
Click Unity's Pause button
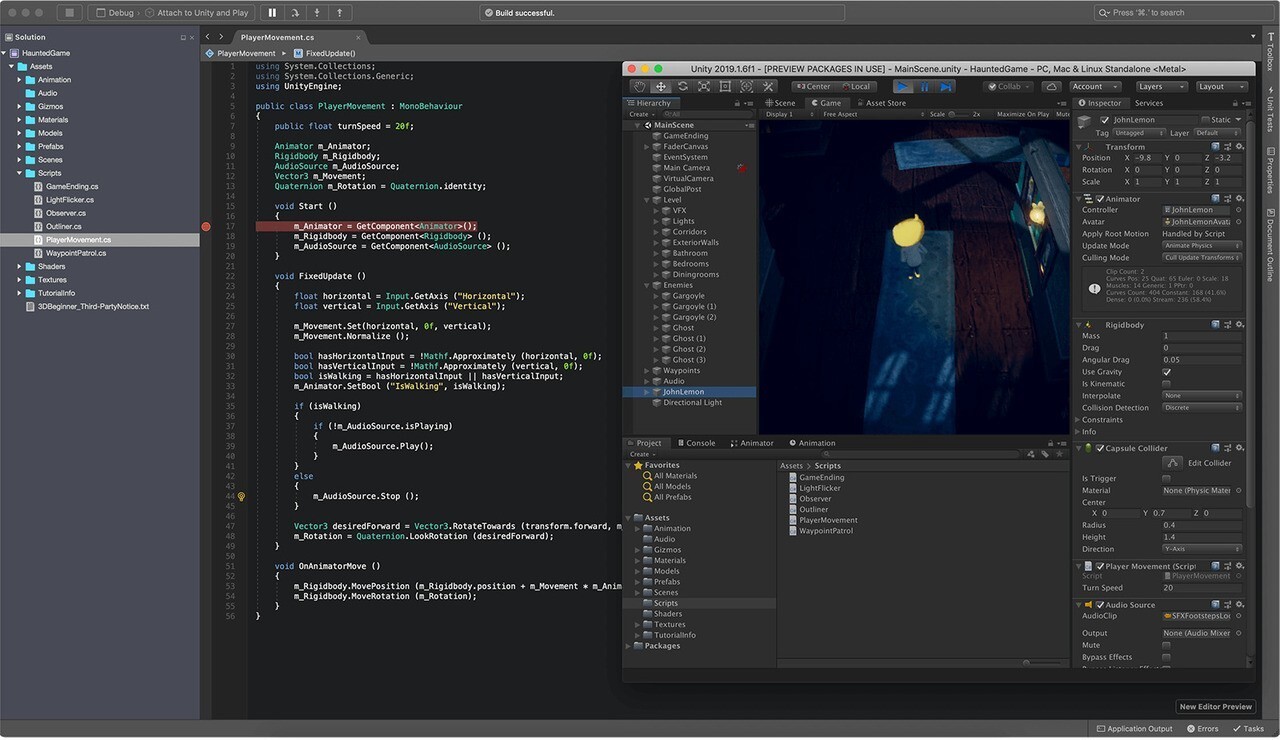click(x=925, y=86)
